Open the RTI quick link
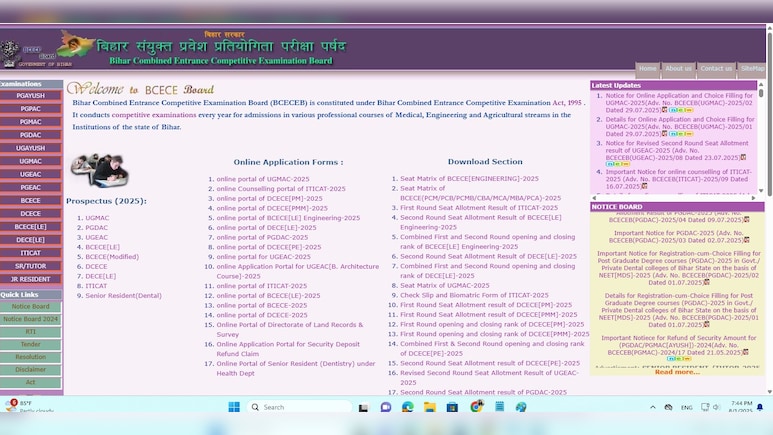Image resolution: width=773 pixels, height=435 pixels. 31,331
